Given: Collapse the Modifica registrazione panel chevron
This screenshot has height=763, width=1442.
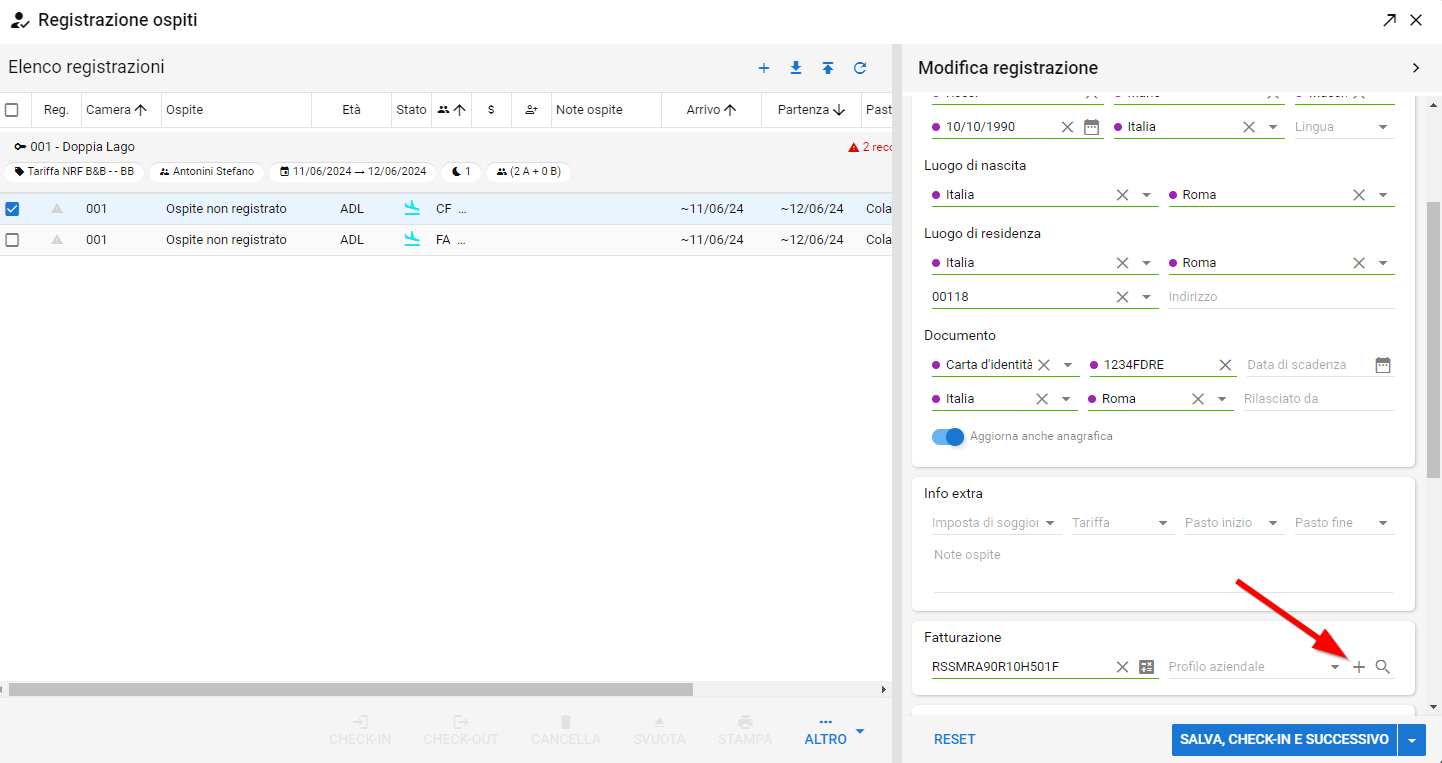Looking at the screenshot, I should 1416,68.
